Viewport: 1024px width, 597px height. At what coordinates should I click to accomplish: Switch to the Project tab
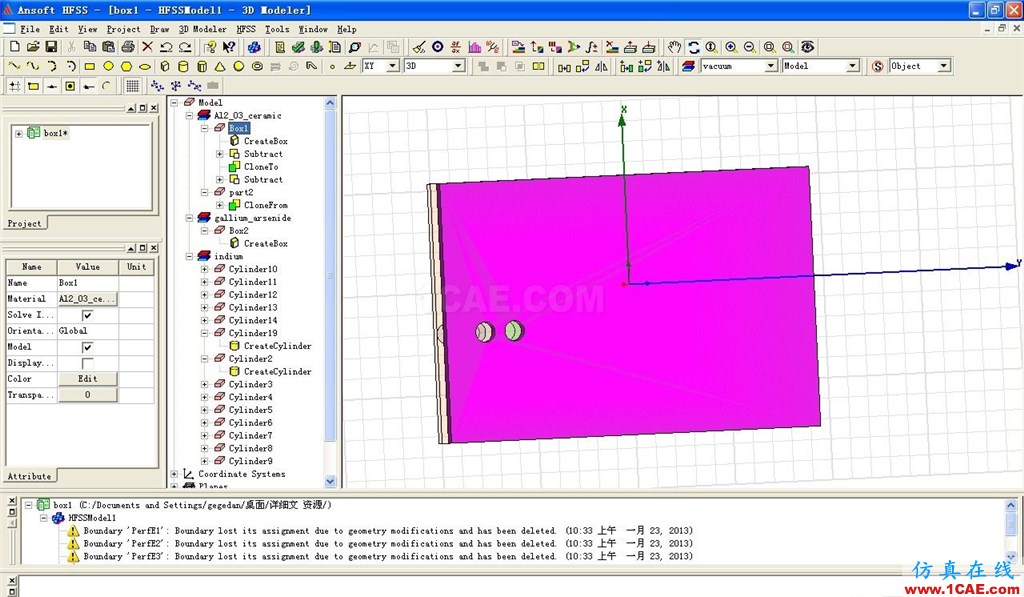[x=24, y=223]
